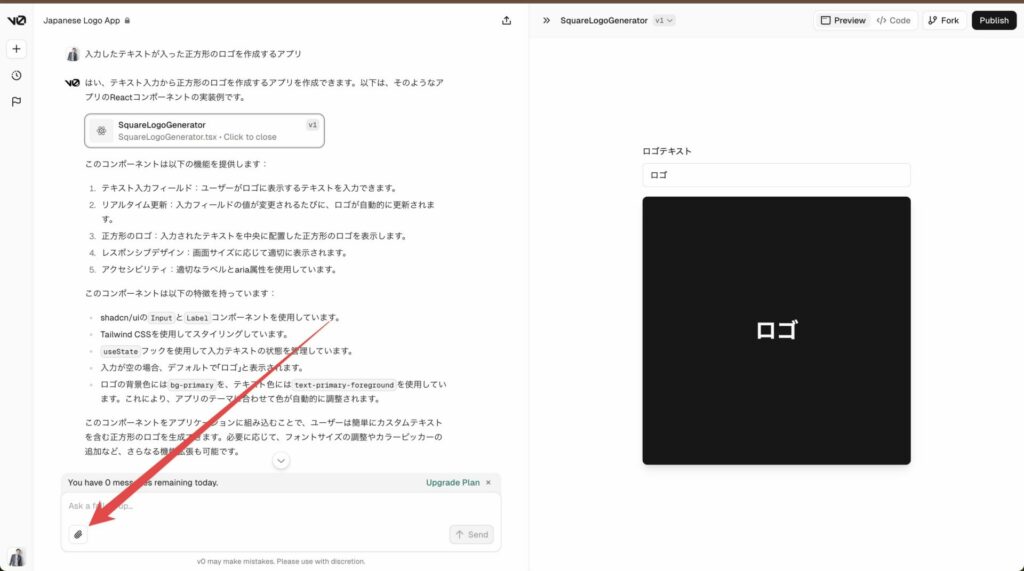This screenshot has height=571, width=1024.
Task: Focus the chat follow-up input field
Action: click(x=281, y=506)
